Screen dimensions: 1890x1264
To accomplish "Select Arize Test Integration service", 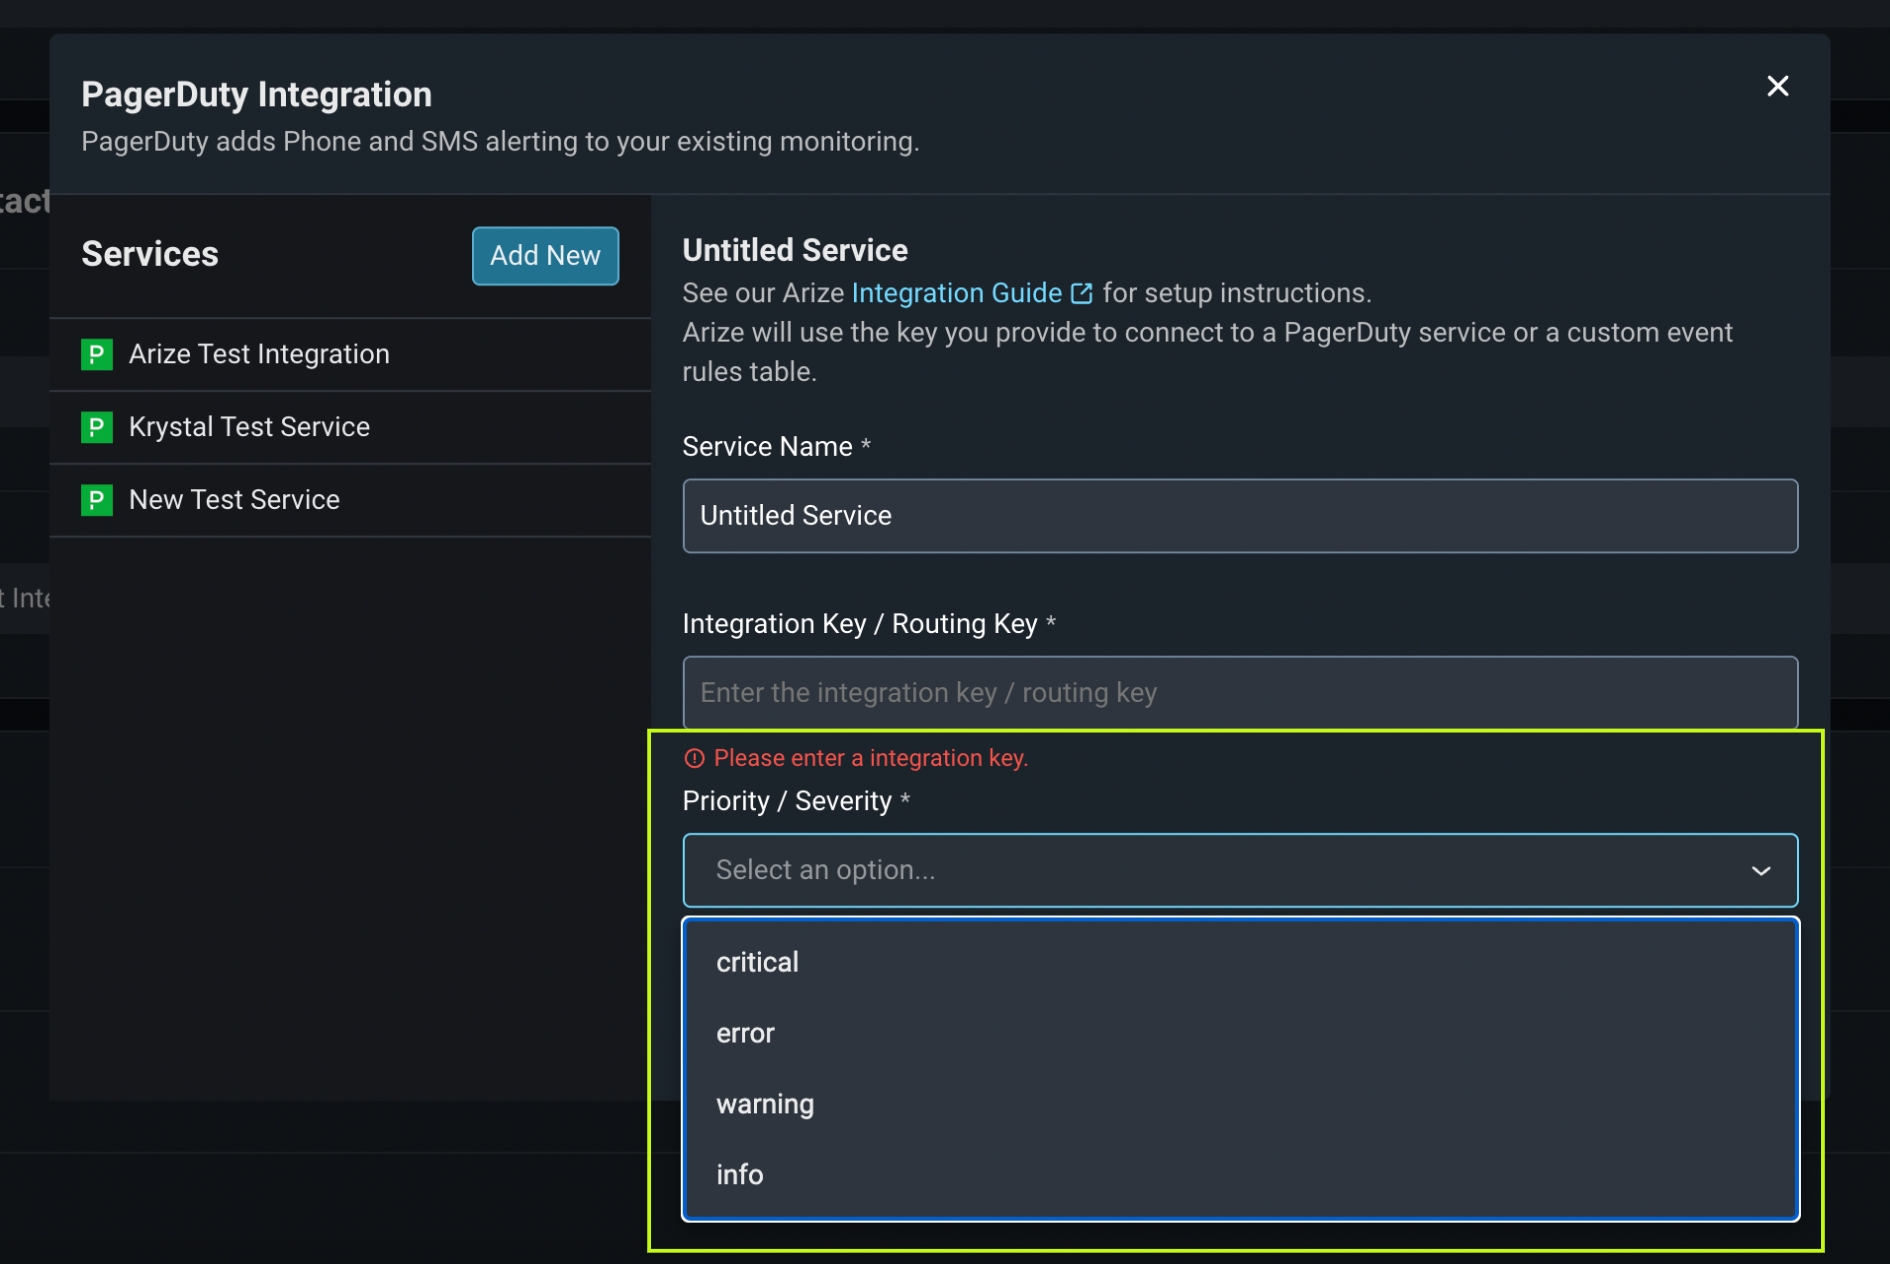I will (259, 354).
